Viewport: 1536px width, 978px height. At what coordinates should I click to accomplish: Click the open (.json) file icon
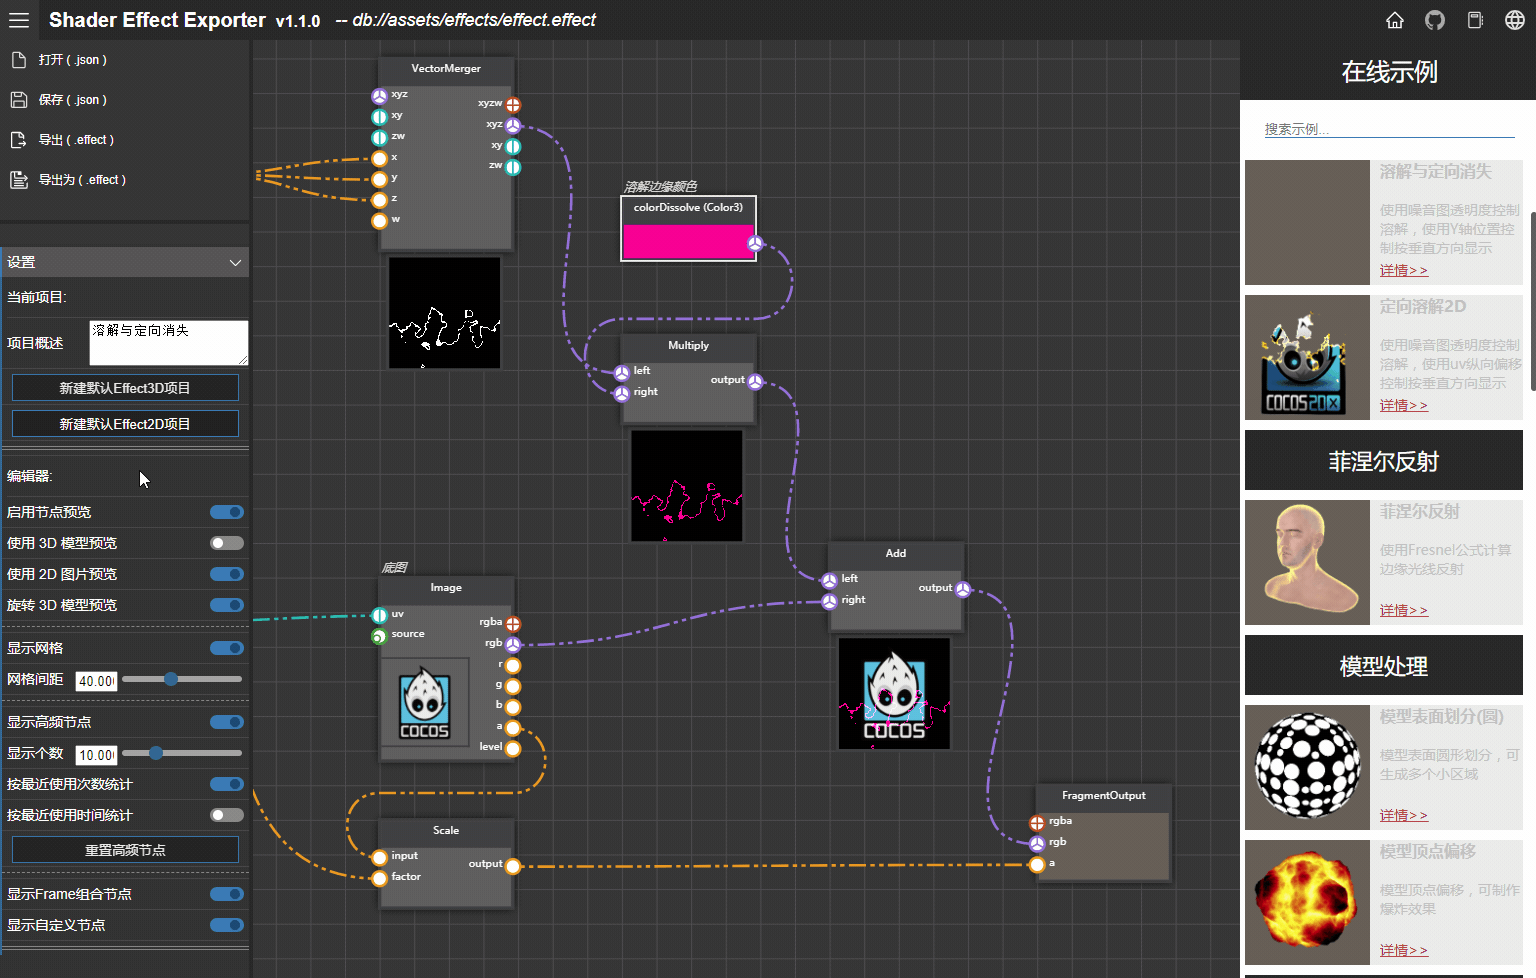point(18,60)
